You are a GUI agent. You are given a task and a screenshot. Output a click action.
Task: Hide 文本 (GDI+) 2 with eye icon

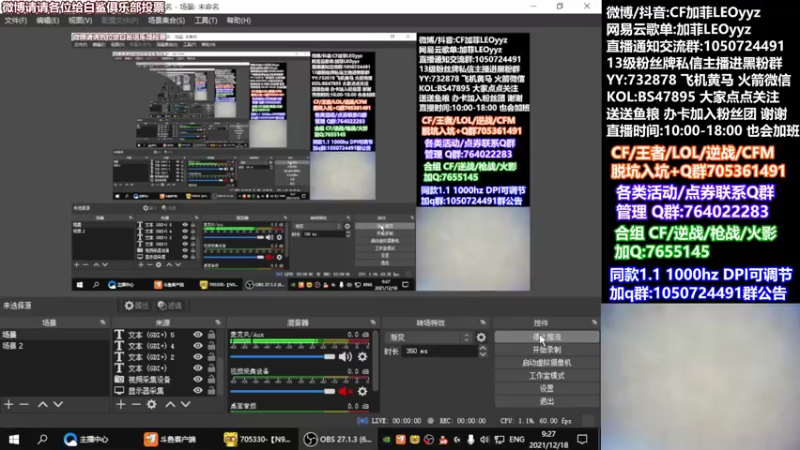click(x=198, y=357)
